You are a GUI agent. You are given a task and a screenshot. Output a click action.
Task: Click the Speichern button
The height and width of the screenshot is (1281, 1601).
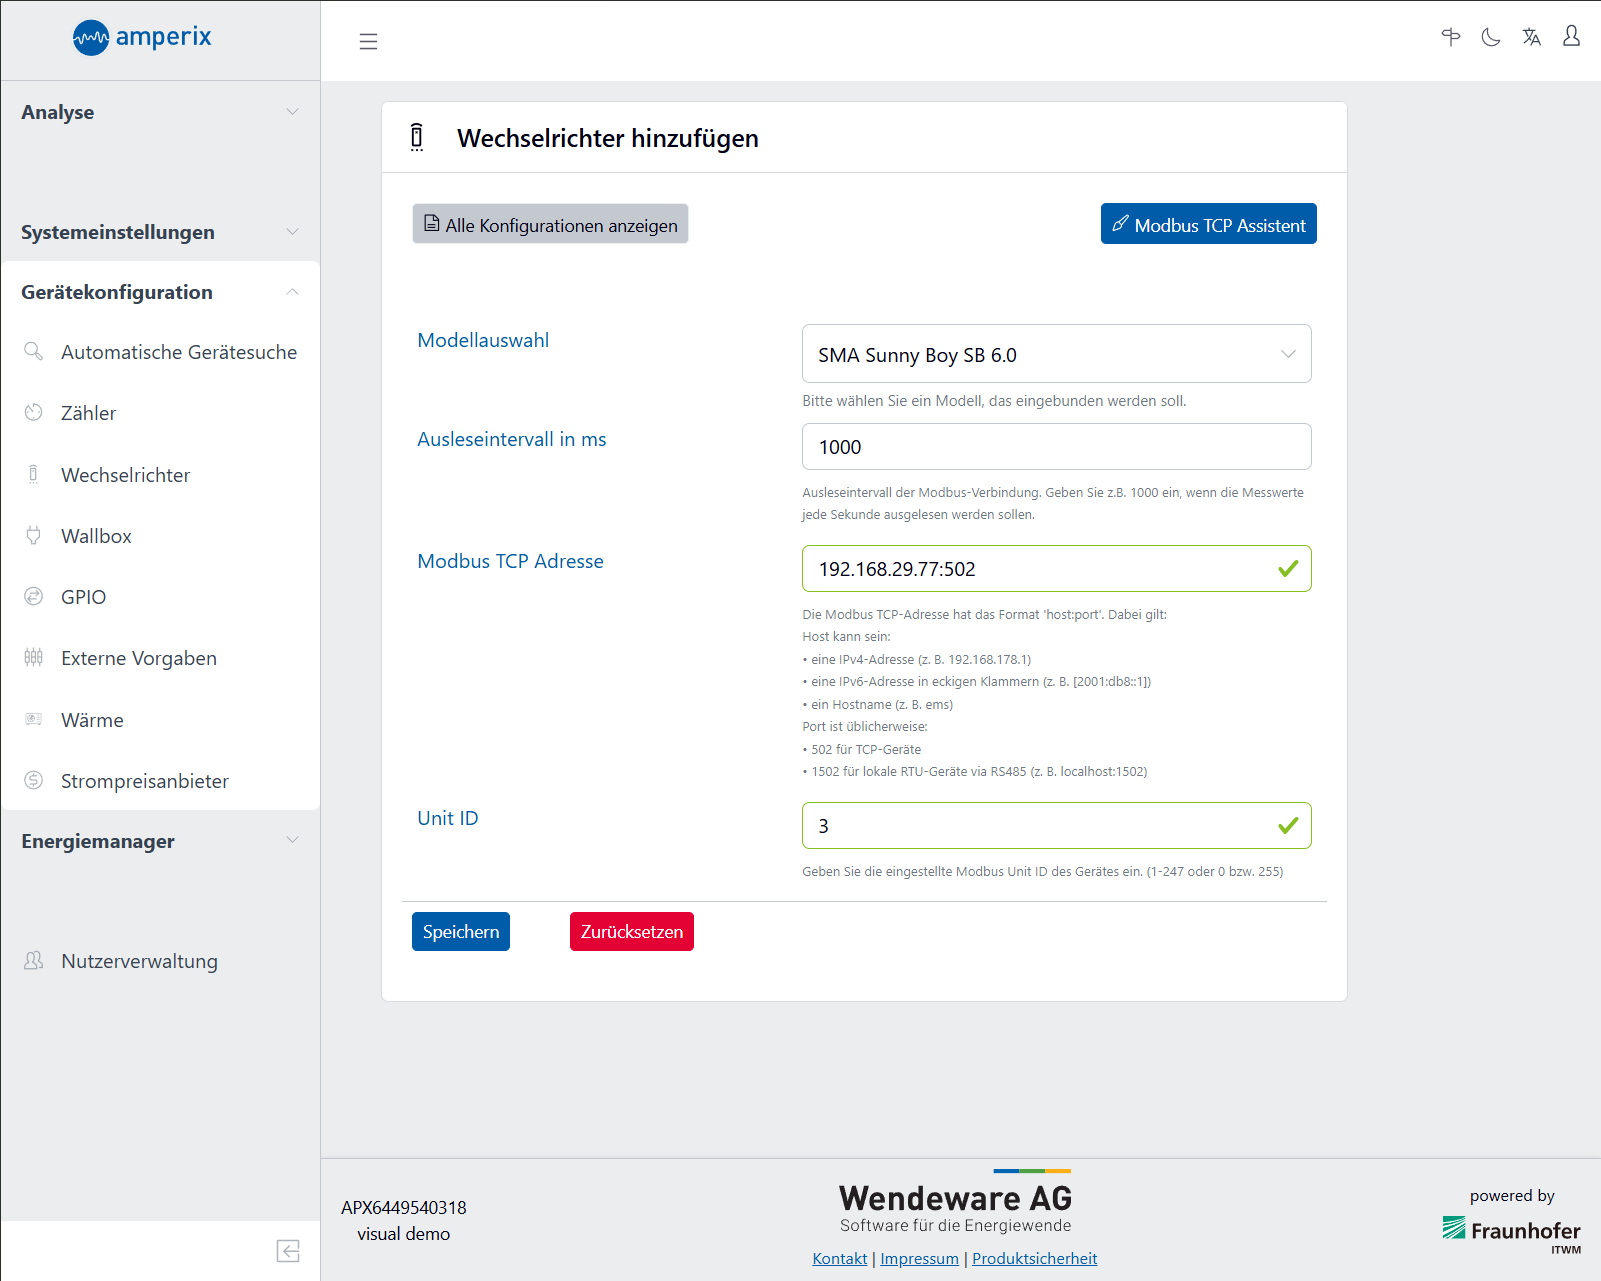point(460,932)
